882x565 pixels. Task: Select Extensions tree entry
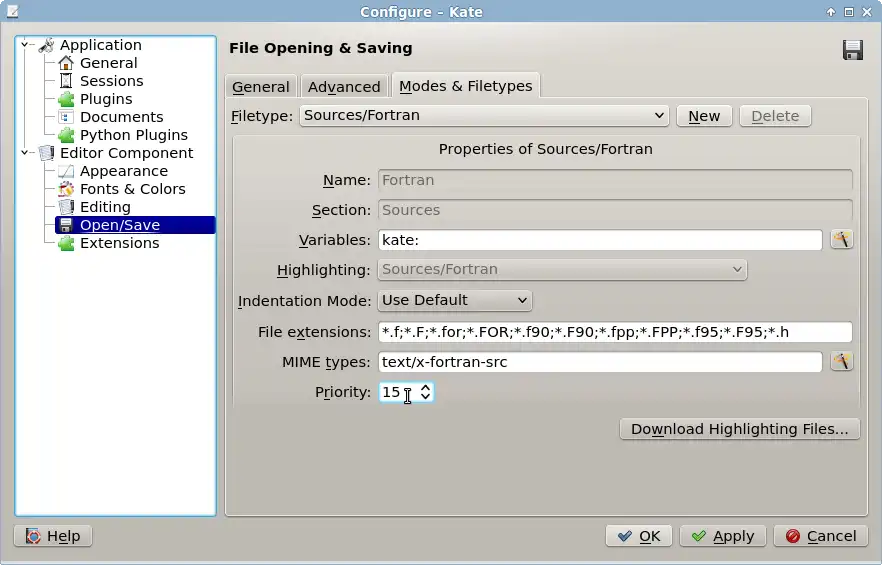(120, 243)
